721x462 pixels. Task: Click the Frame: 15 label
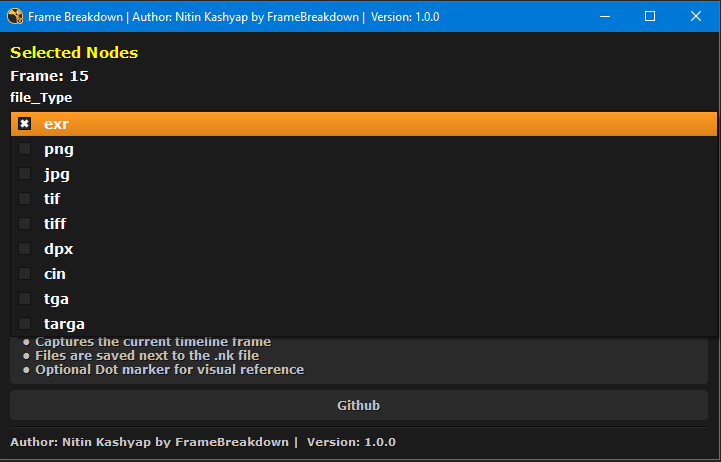50,76
